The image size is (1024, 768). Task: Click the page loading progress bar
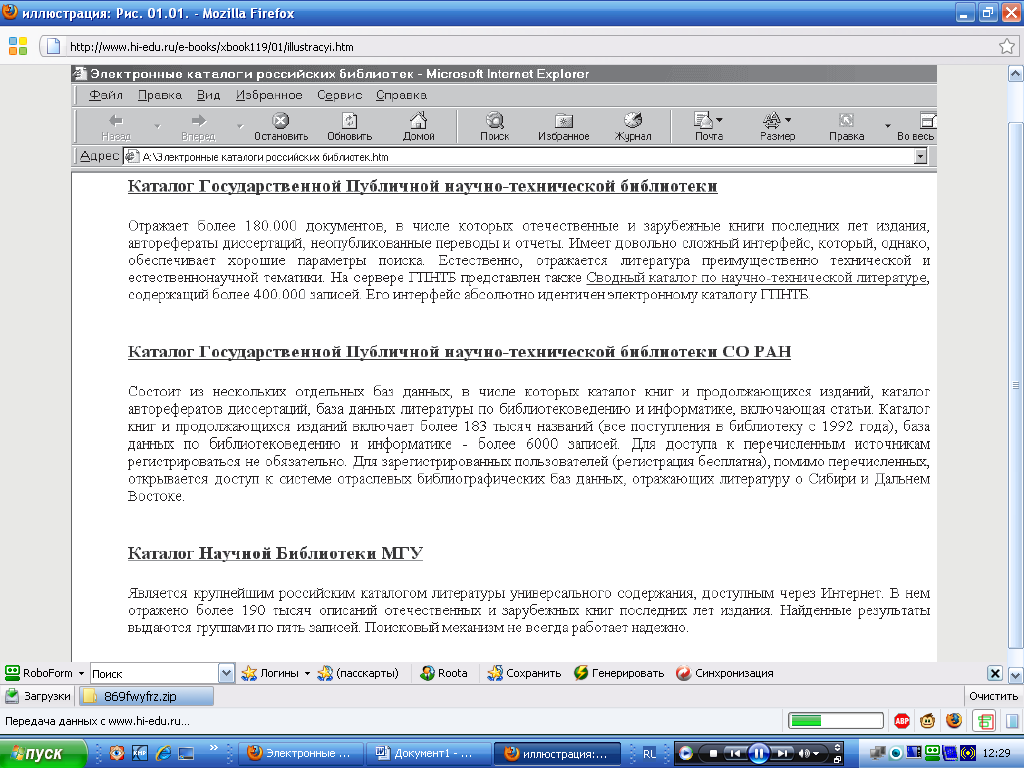[x=836, y=721]
